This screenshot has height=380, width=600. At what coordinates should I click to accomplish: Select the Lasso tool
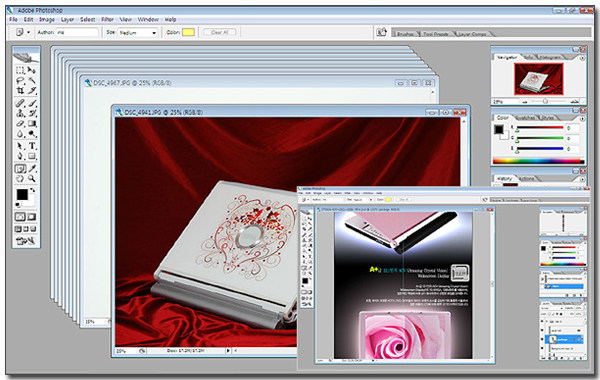[x=20, y=81]
